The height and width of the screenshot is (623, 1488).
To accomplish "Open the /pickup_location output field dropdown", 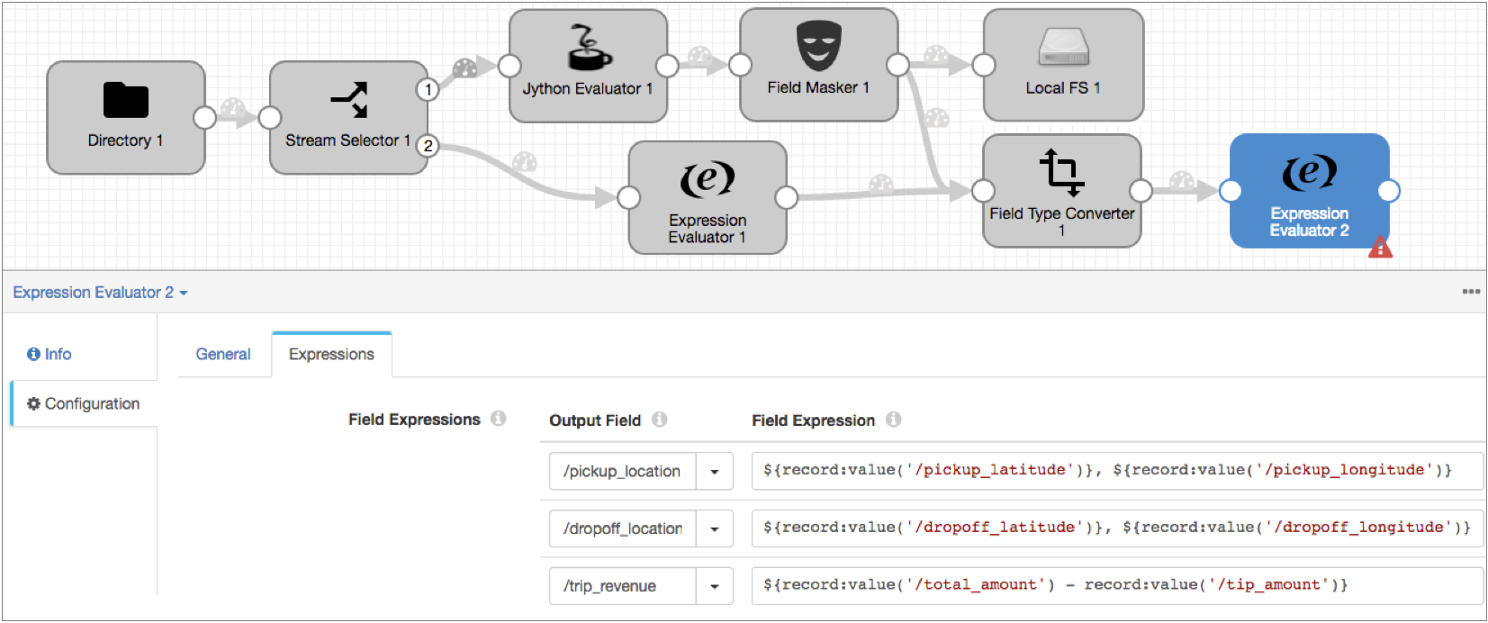I will click(714, 471).
